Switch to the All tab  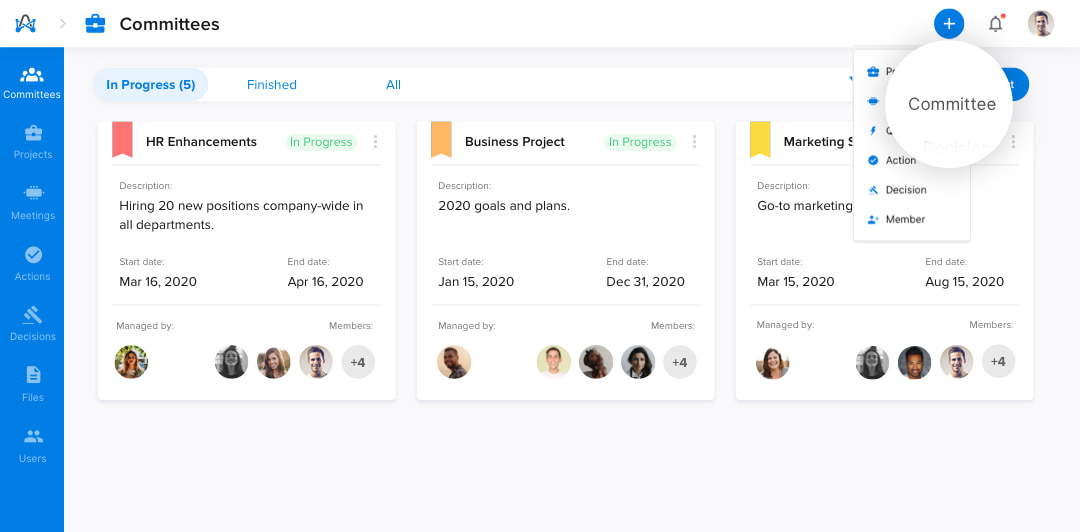tap(393, 85)
